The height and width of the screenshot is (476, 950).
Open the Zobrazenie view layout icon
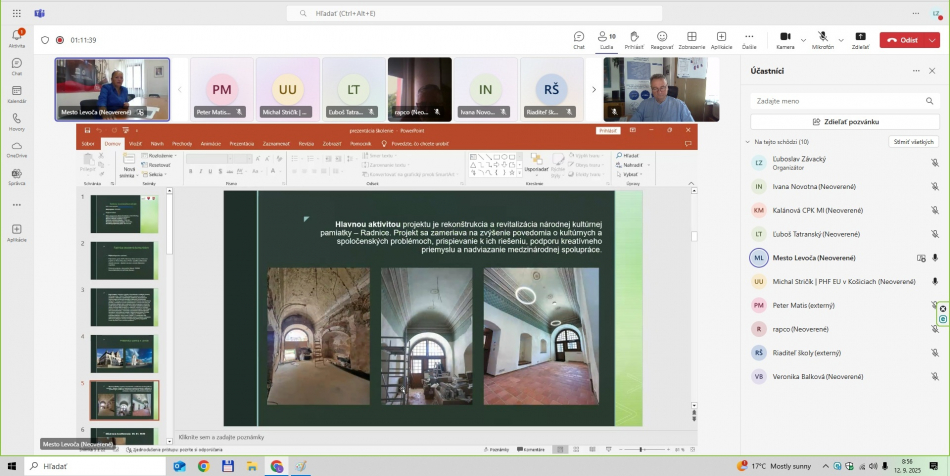coord(691,39)
